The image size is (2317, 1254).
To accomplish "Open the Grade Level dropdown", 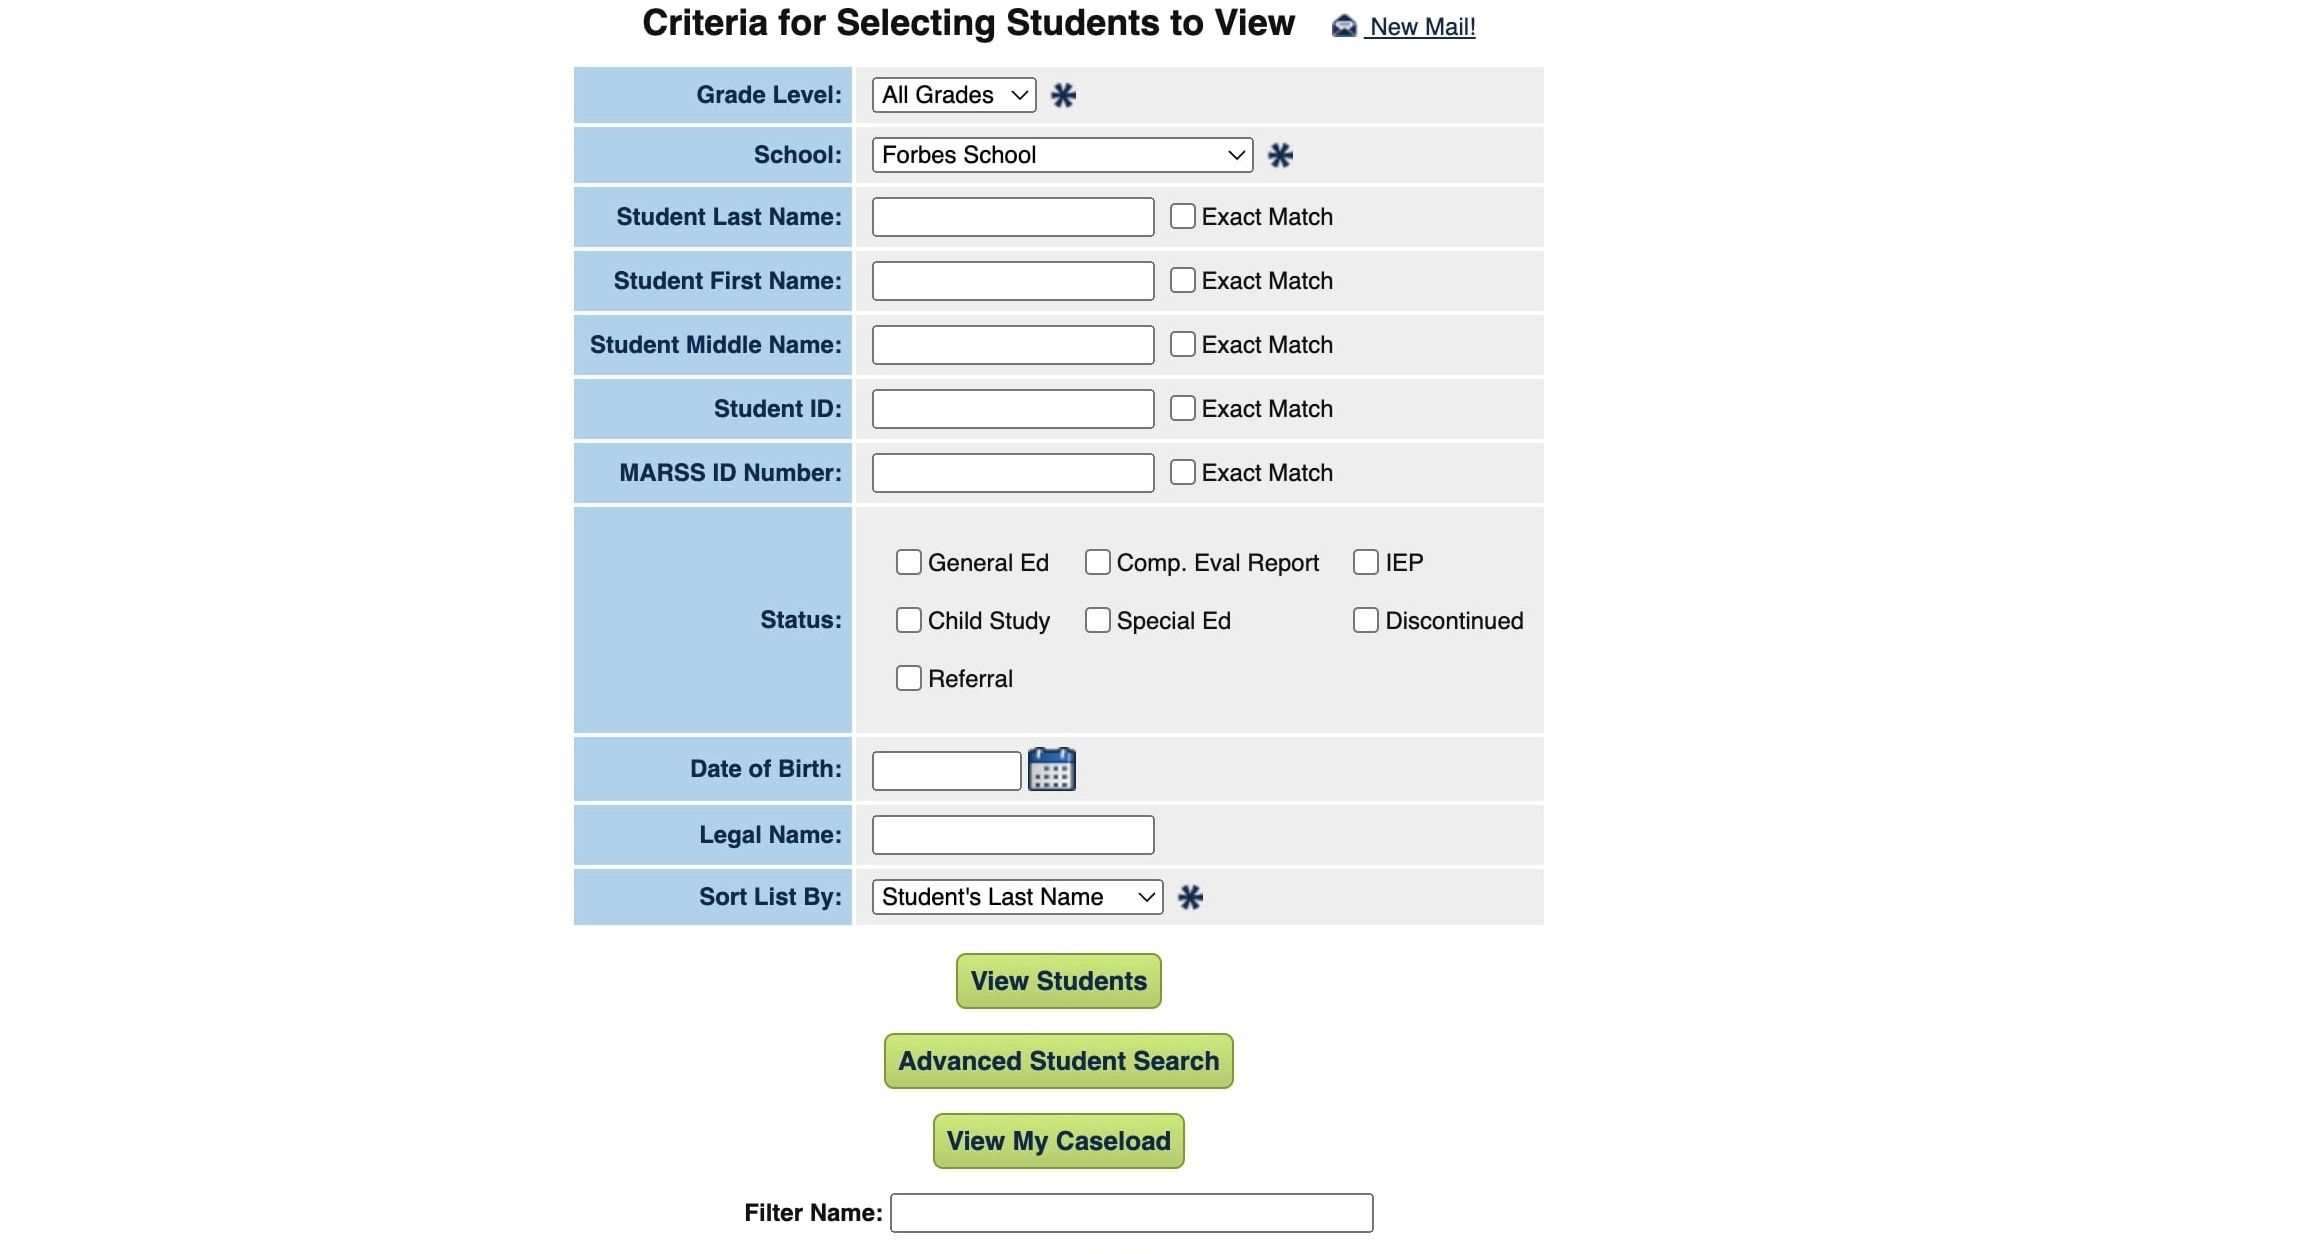I will coord(954,95).
